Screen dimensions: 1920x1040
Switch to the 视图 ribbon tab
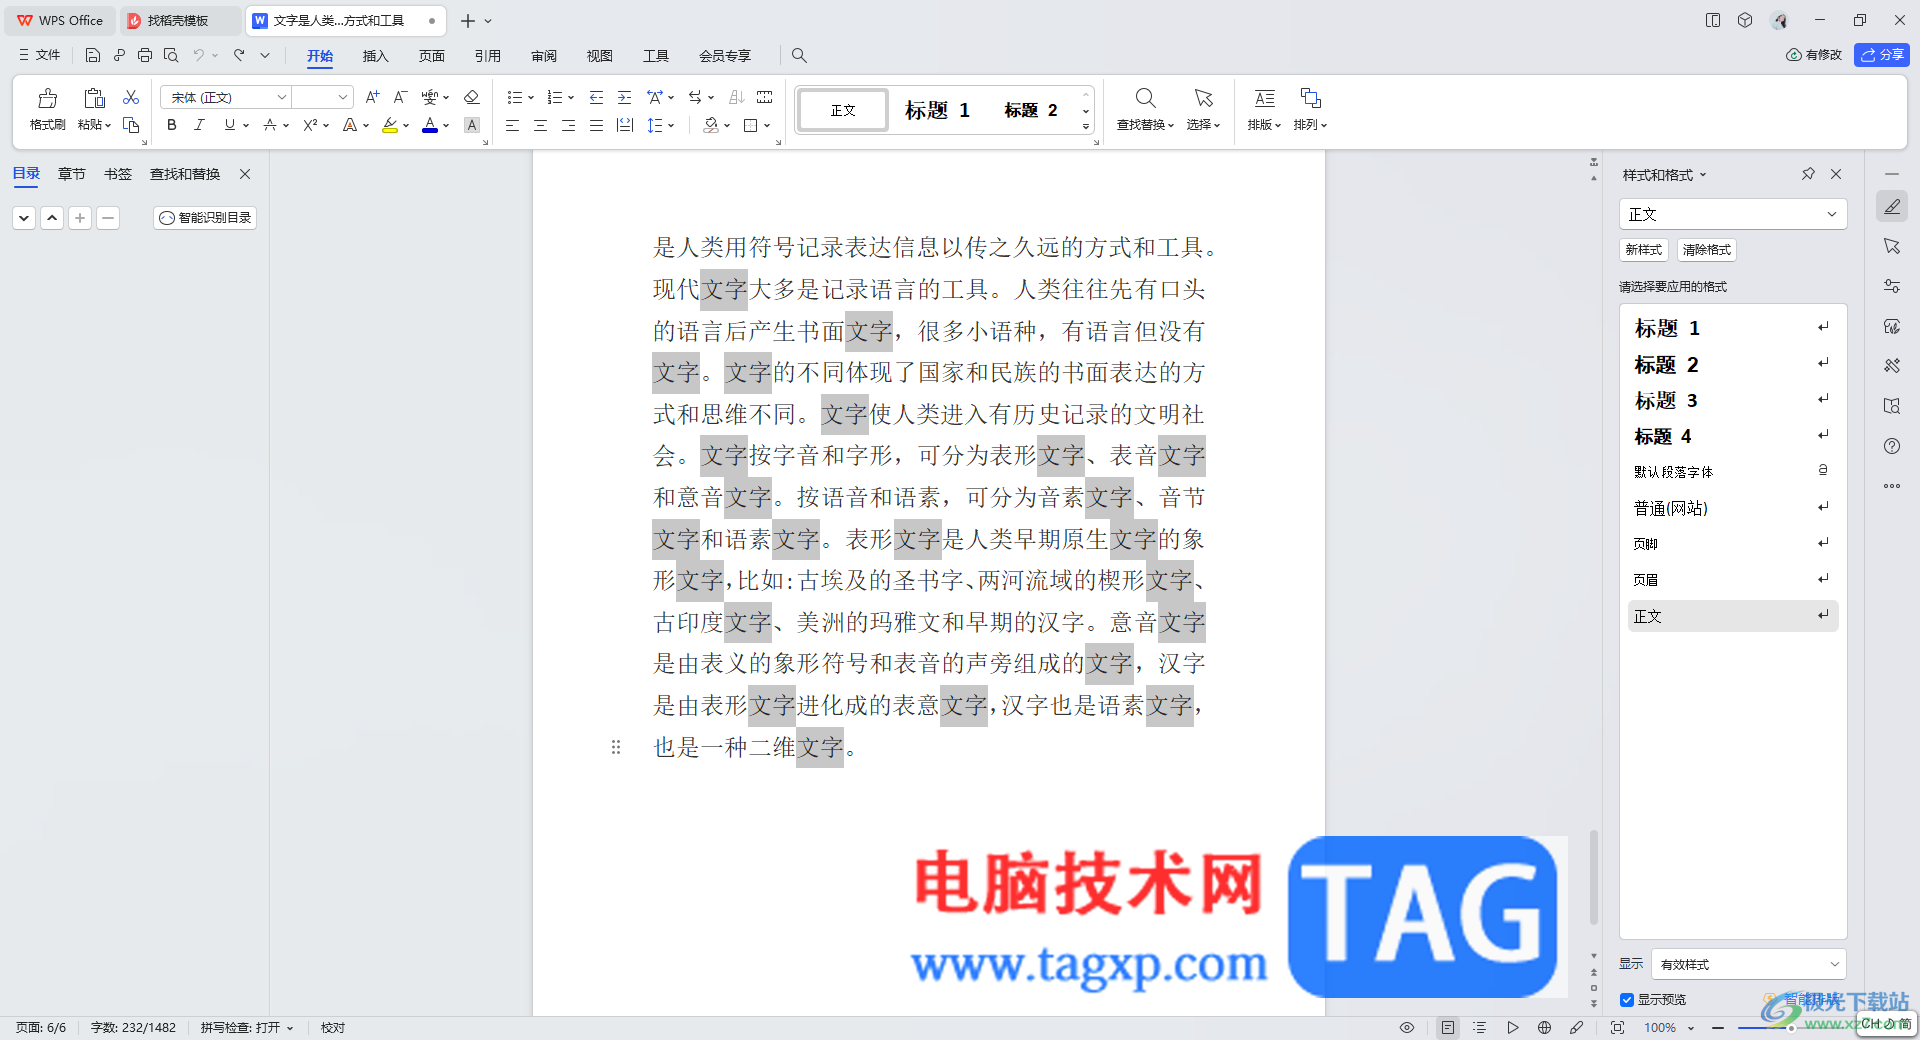point(600,56)
